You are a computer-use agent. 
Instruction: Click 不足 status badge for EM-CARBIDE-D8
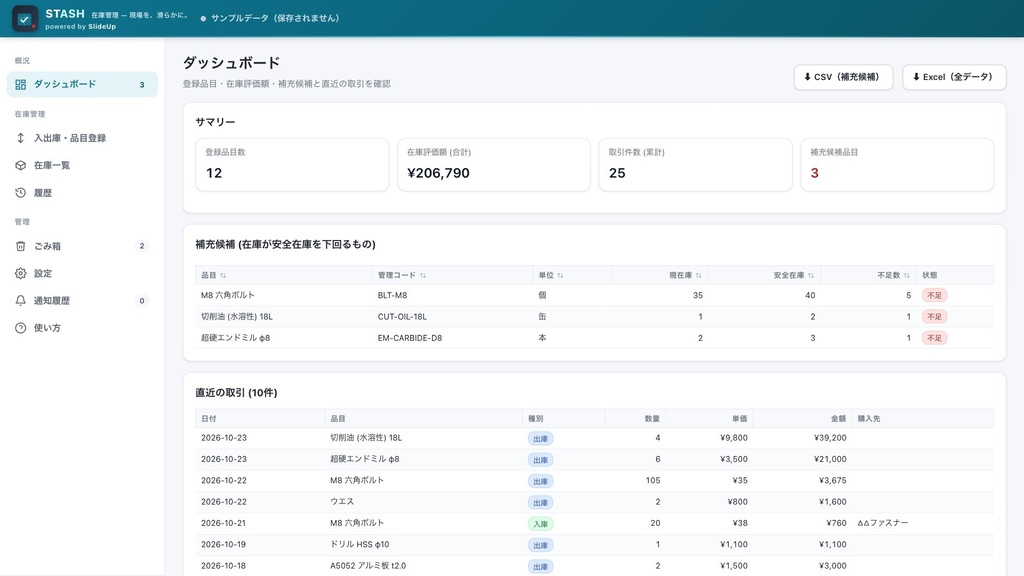[x=935, y=338]
